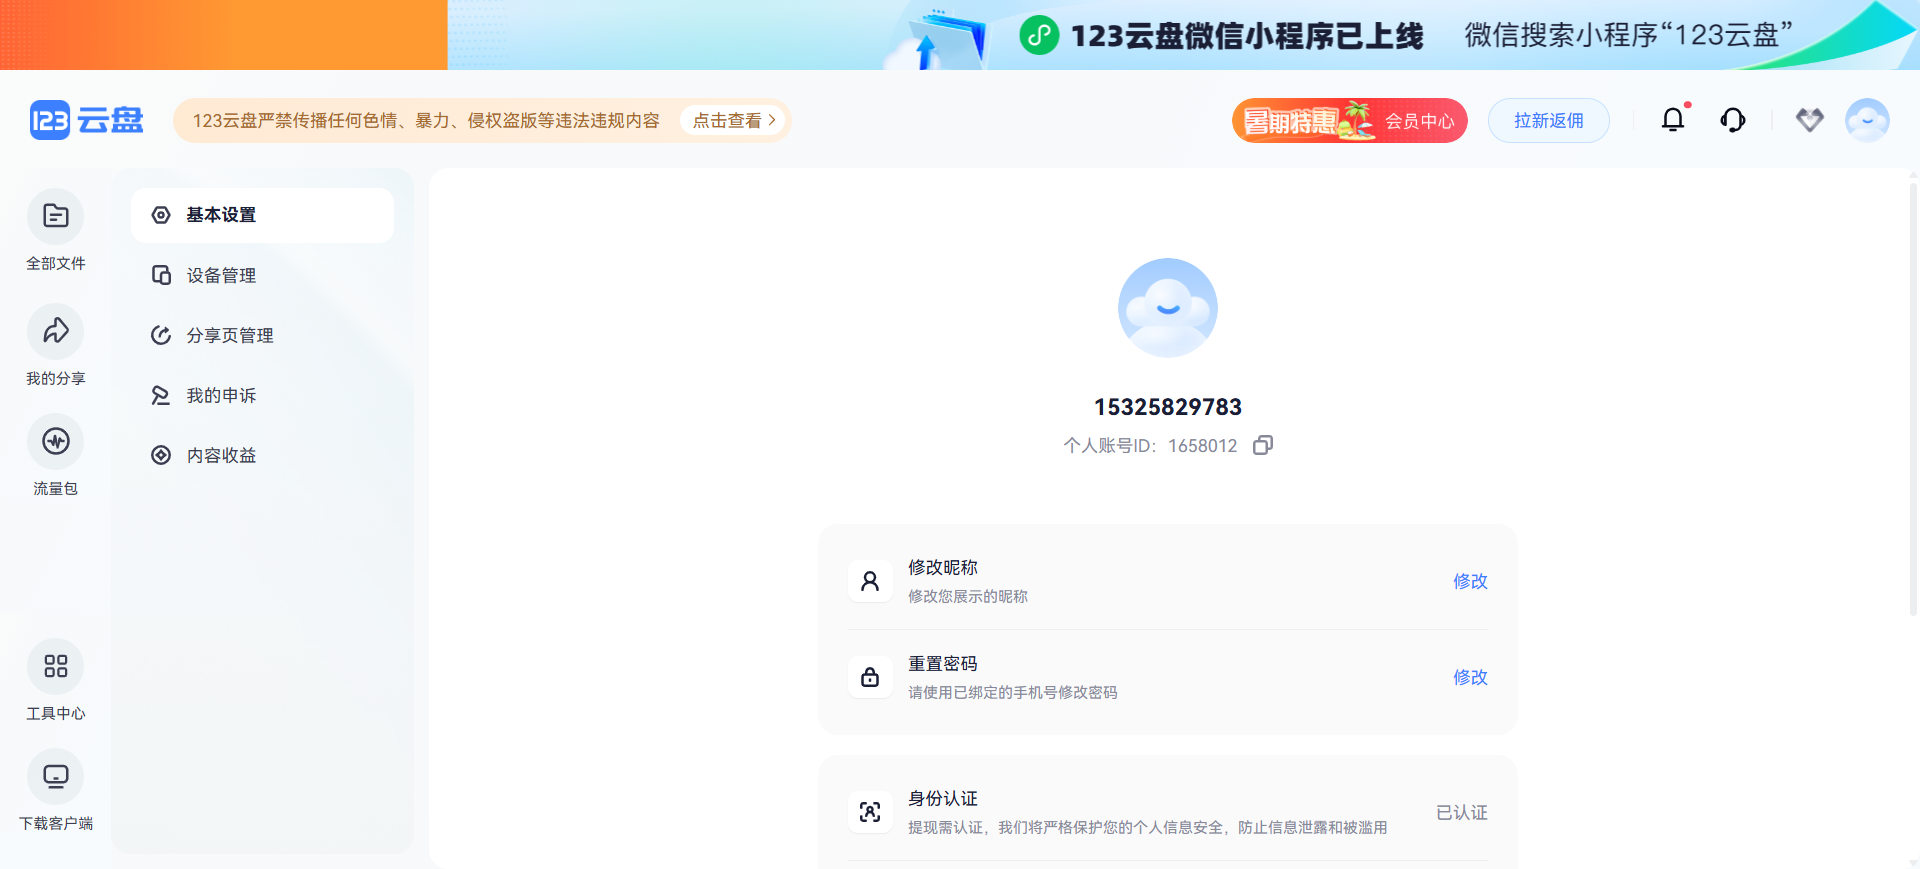This screenshot has height=869, width=1920.
Task: Click the 下载客户端 download client icon
Action: (x=56, y=776)
